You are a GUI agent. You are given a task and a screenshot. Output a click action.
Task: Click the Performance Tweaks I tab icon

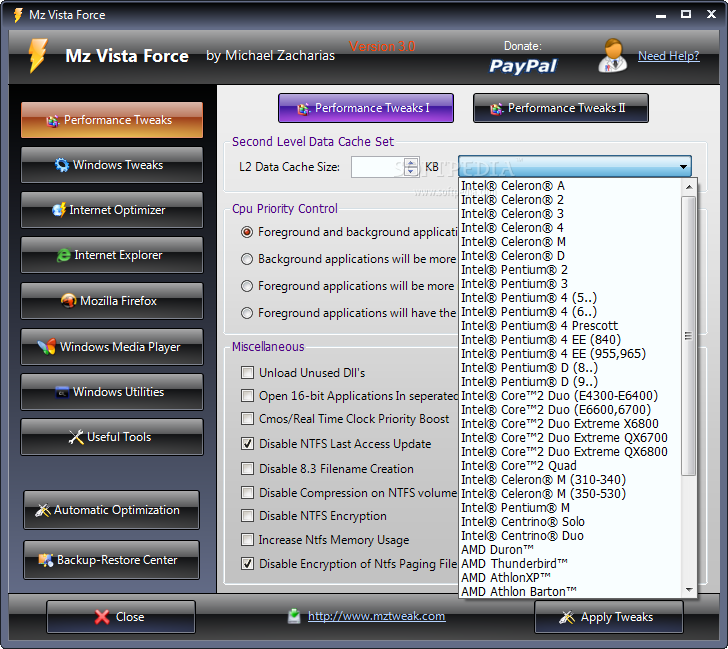304,109
